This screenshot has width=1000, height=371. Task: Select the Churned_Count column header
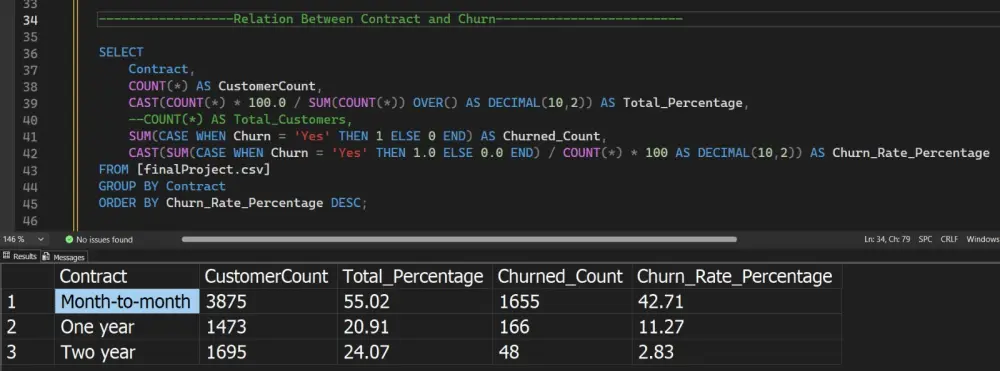(x=562, y=276)
